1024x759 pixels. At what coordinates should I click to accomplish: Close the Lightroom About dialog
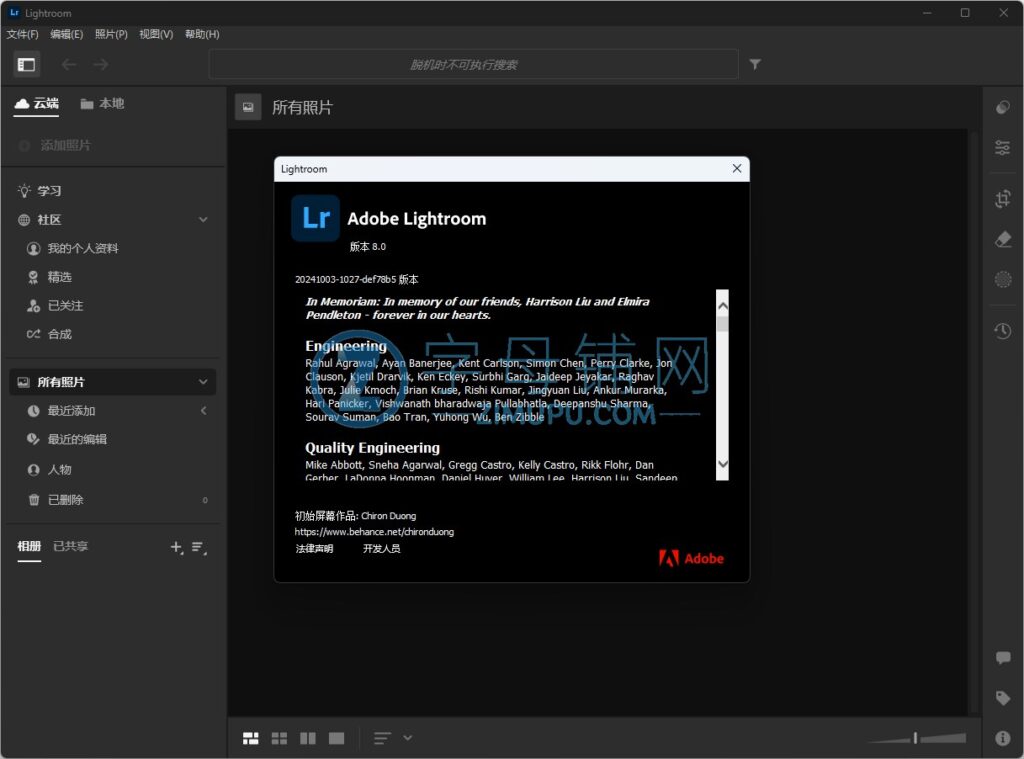click(x=737, y=169)
